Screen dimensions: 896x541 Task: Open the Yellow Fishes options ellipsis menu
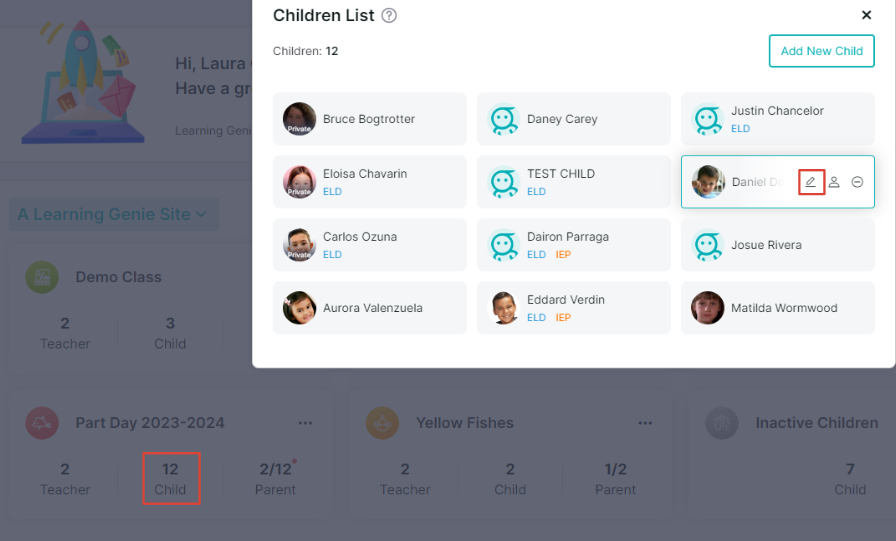(645, 423)
